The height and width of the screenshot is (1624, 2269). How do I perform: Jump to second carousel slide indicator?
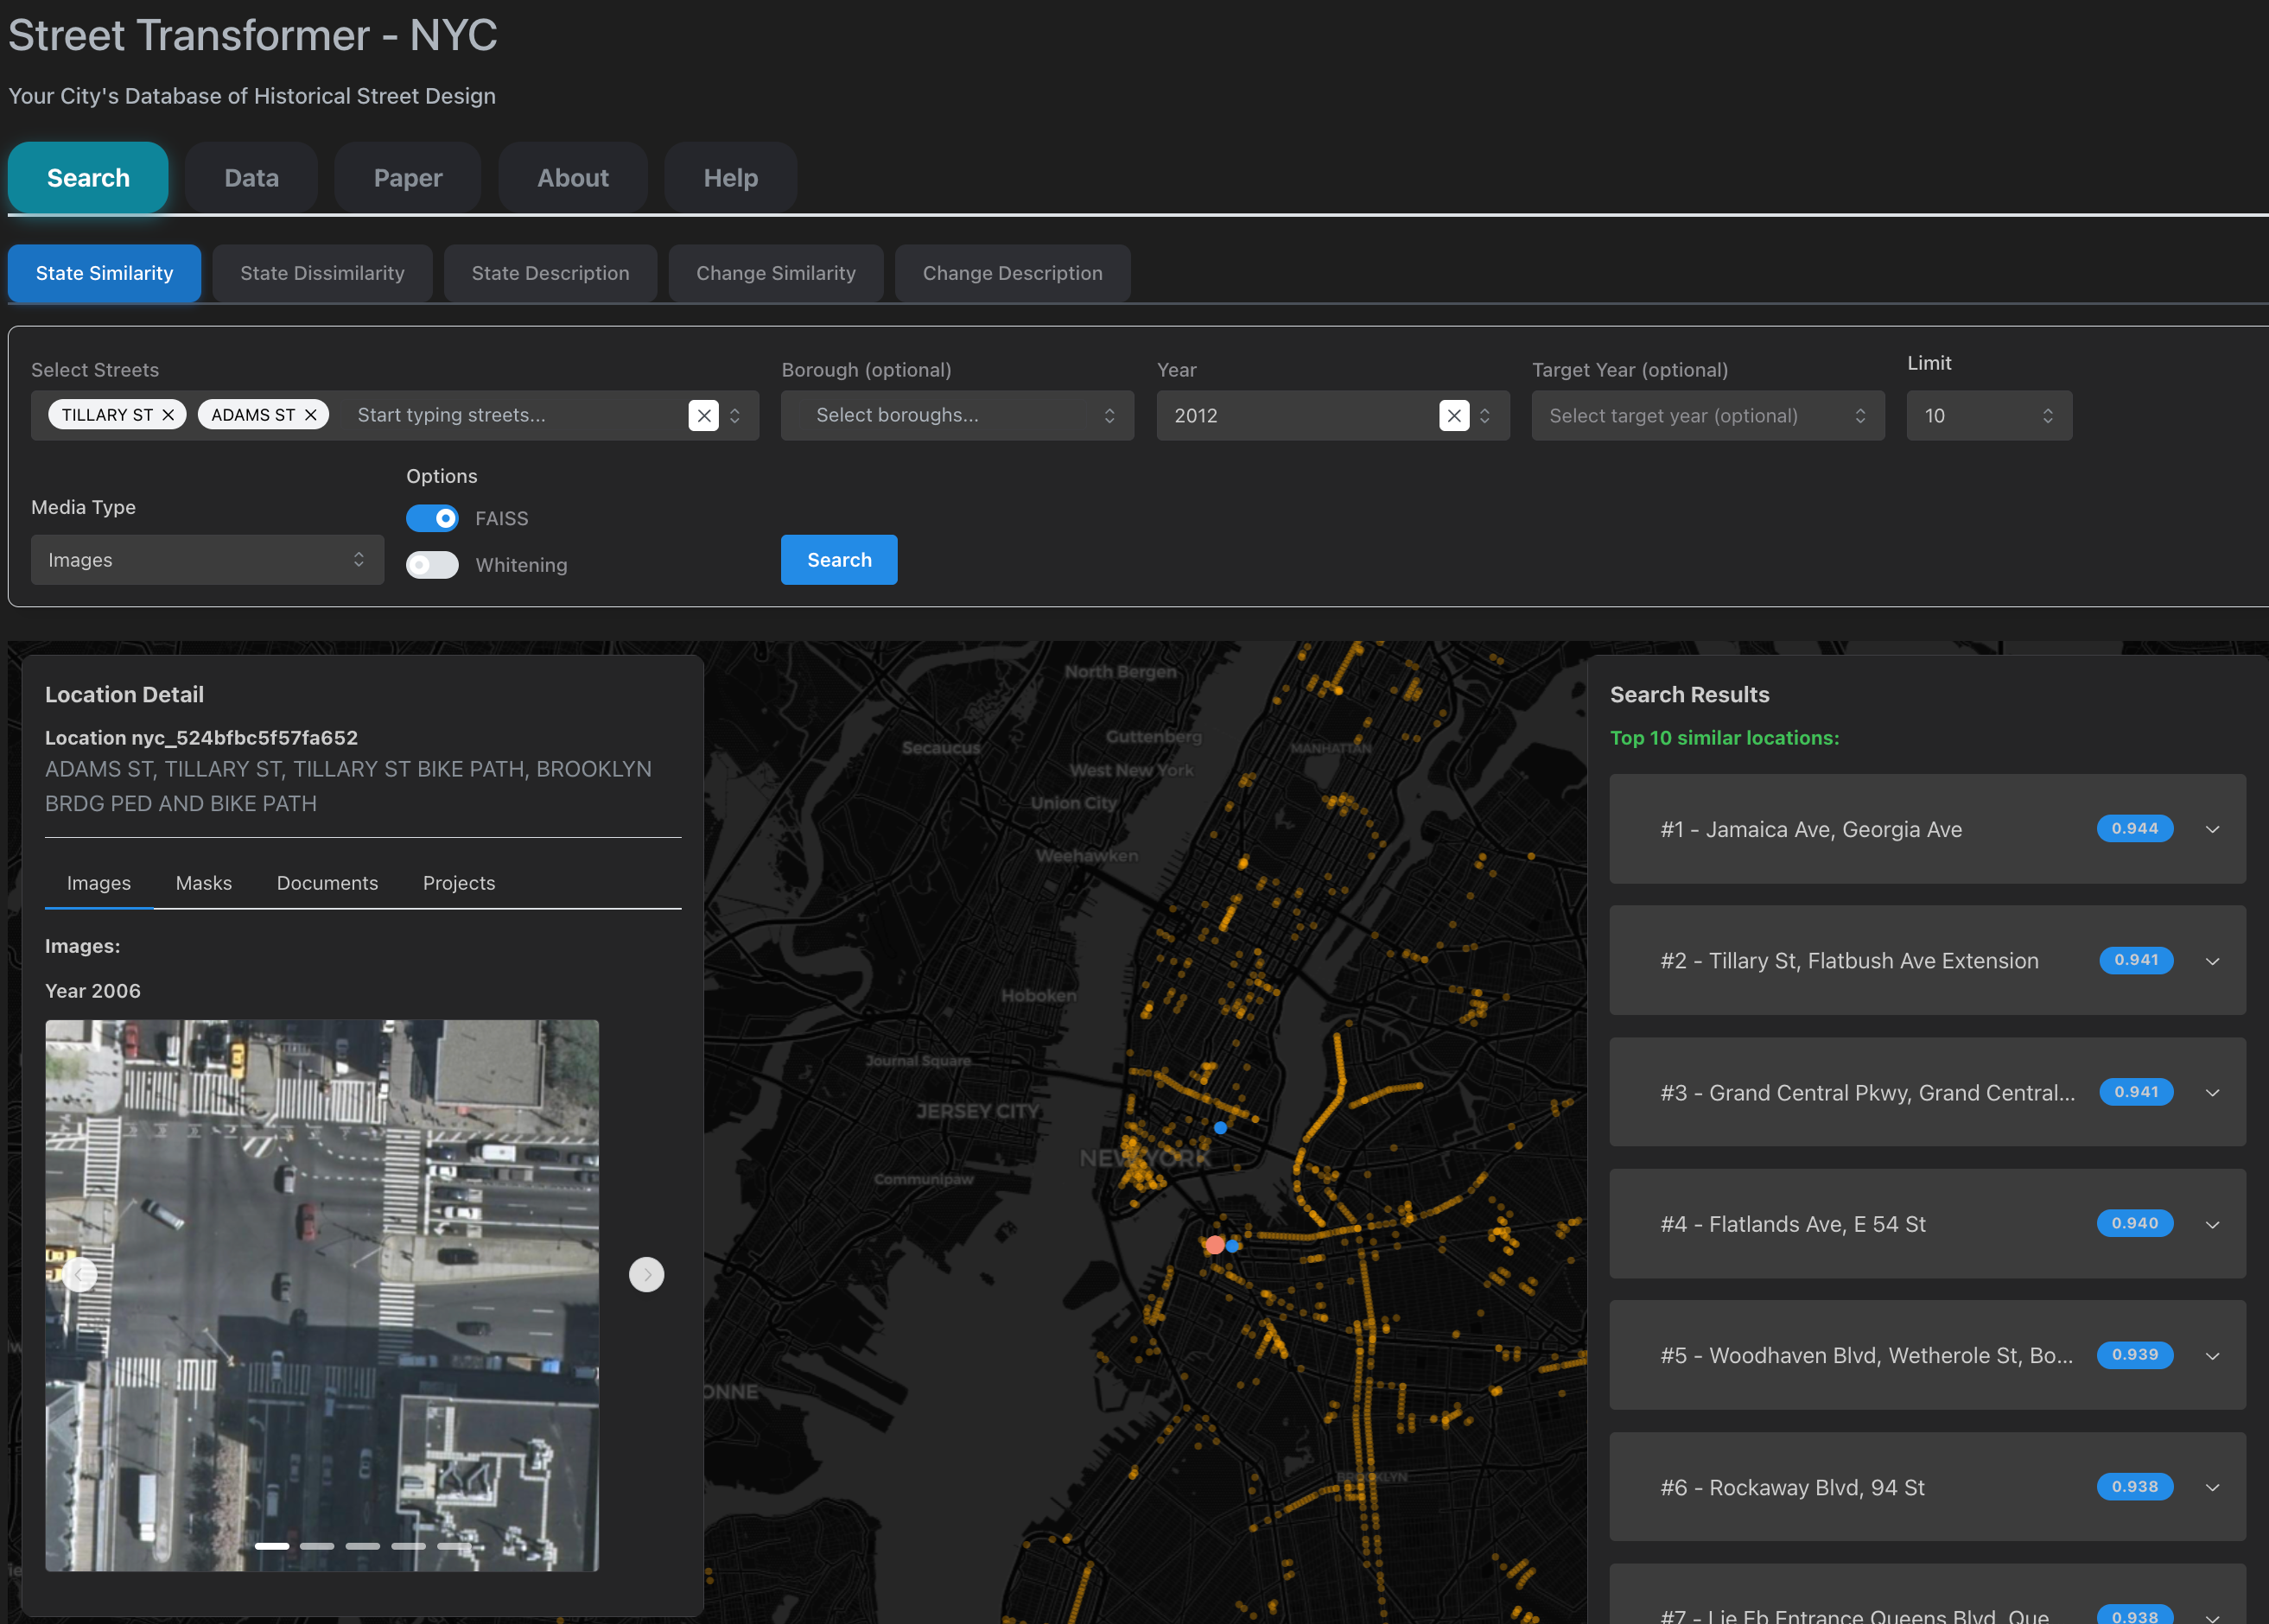pos(317,1546)
